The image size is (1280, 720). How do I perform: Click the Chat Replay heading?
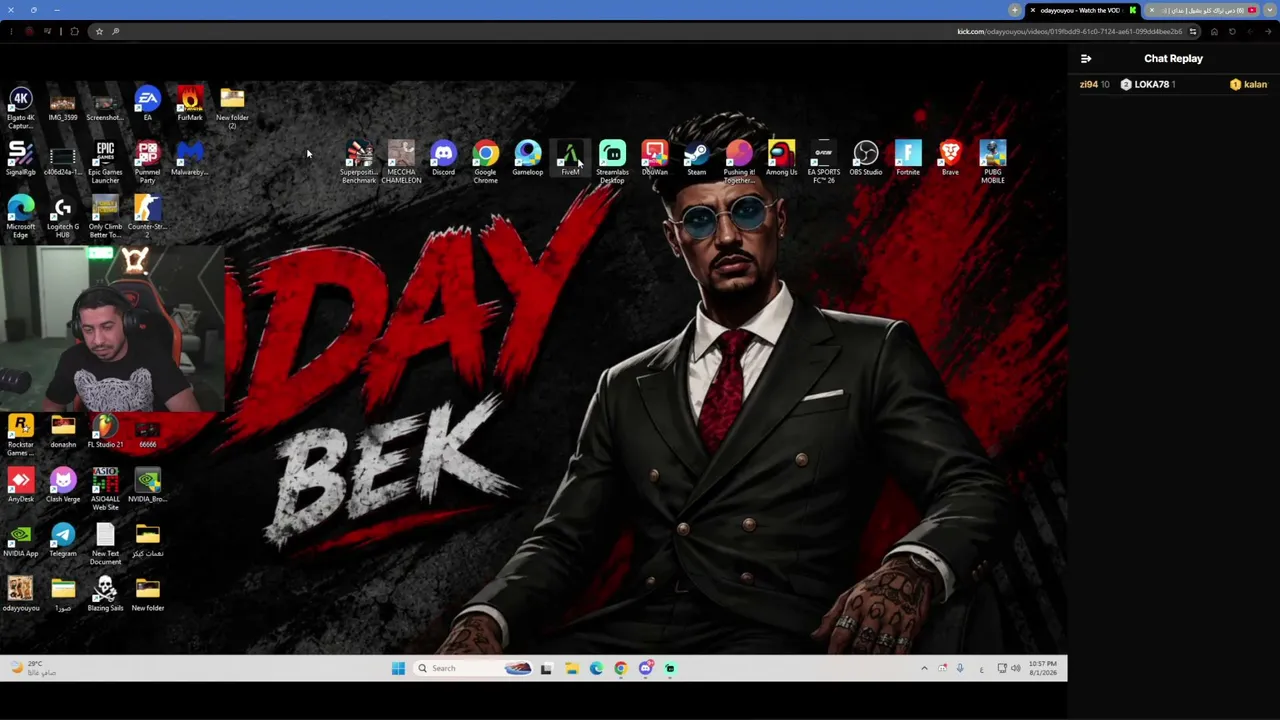1173,58
